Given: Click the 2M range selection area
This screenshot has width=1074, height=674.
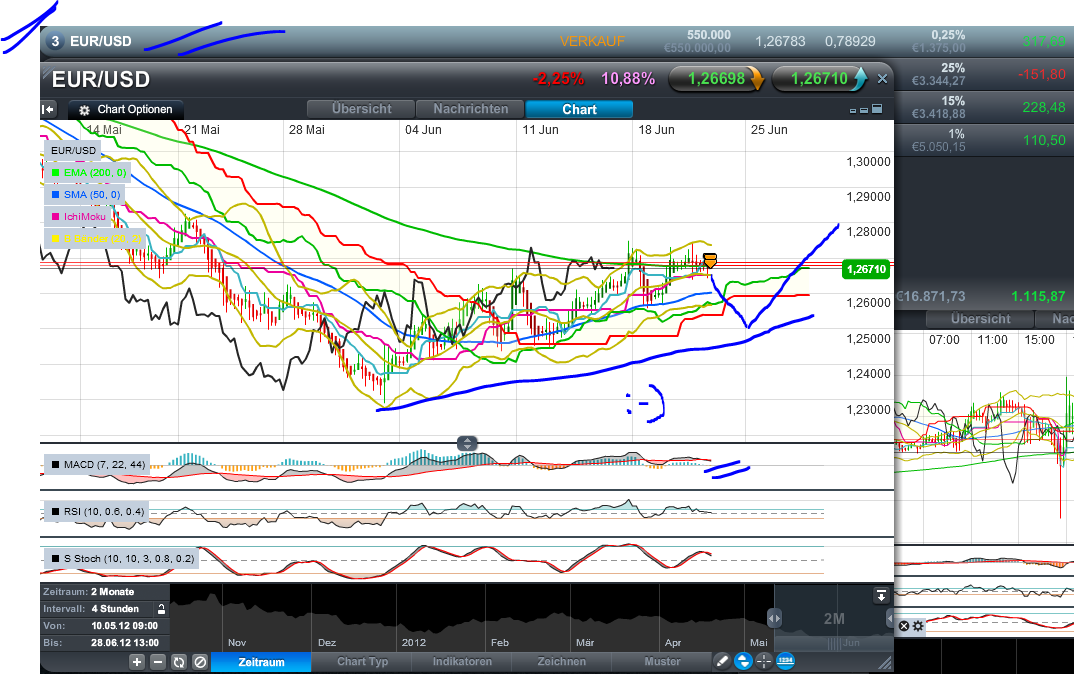Looking at the screenshot, I should pyautogui.click(x=834, y=619).
